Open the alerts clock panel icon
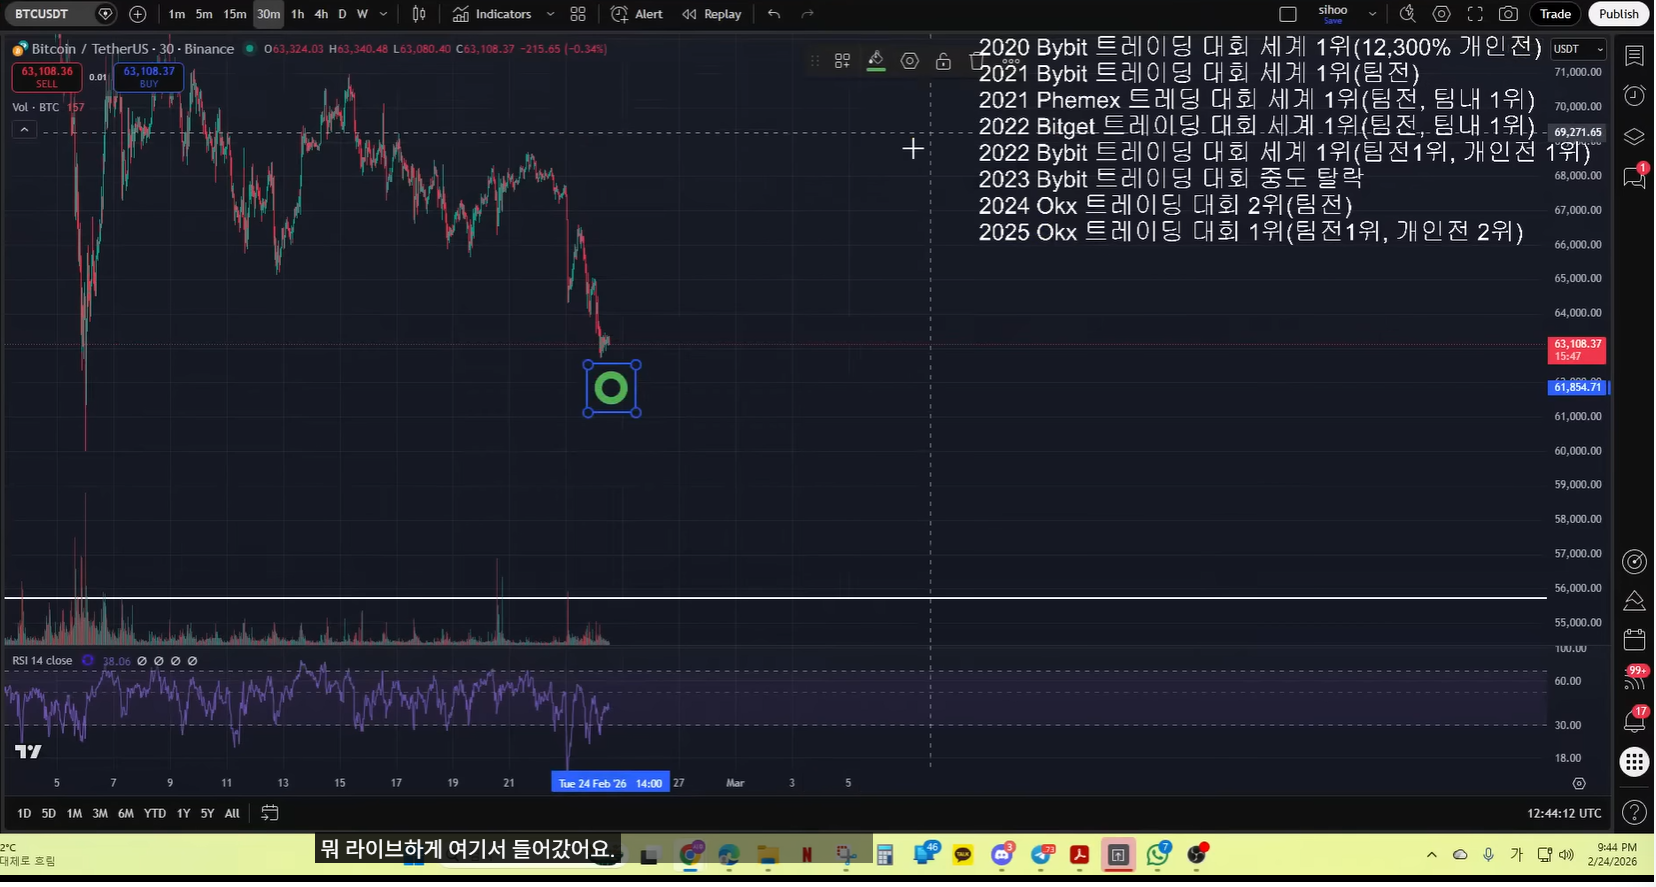The height and width of the screenshot is (887, 1656). tap(1634, 96)
